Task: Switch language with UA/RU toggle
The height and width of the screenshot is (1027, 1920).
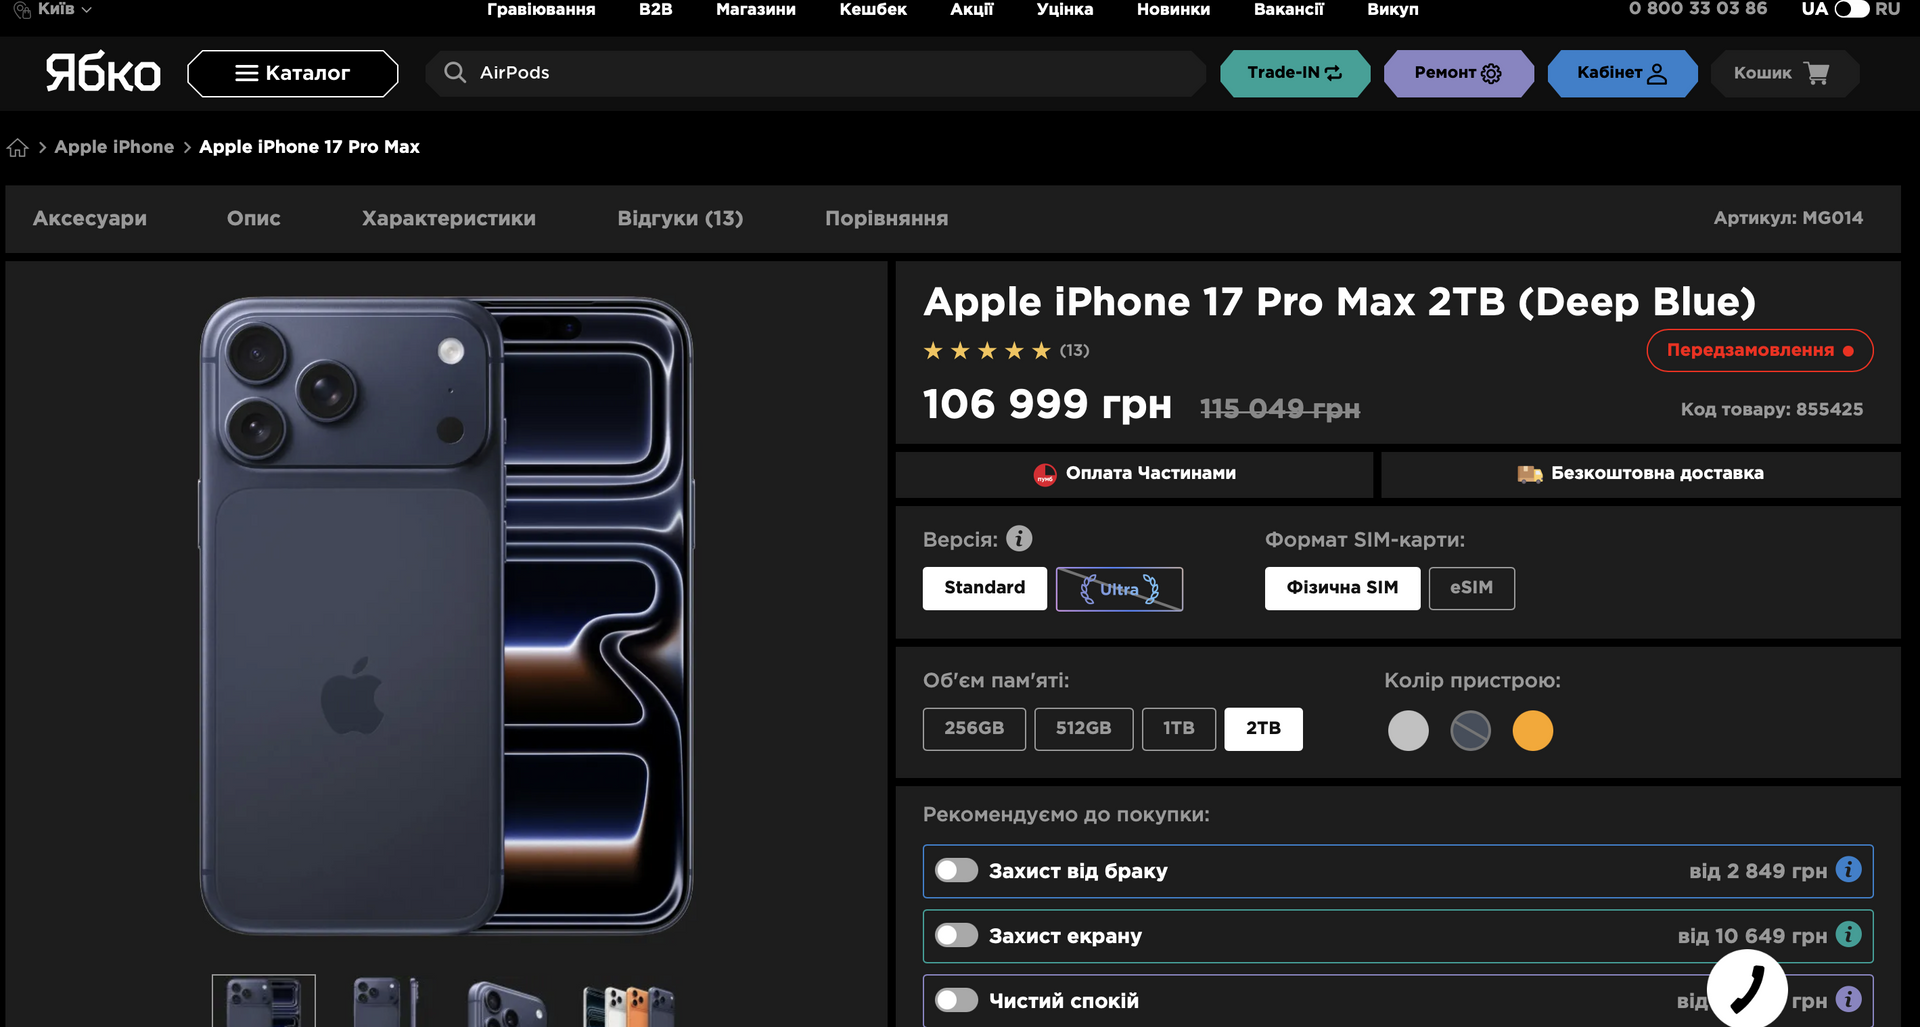Action: (x=1850, y=9)
